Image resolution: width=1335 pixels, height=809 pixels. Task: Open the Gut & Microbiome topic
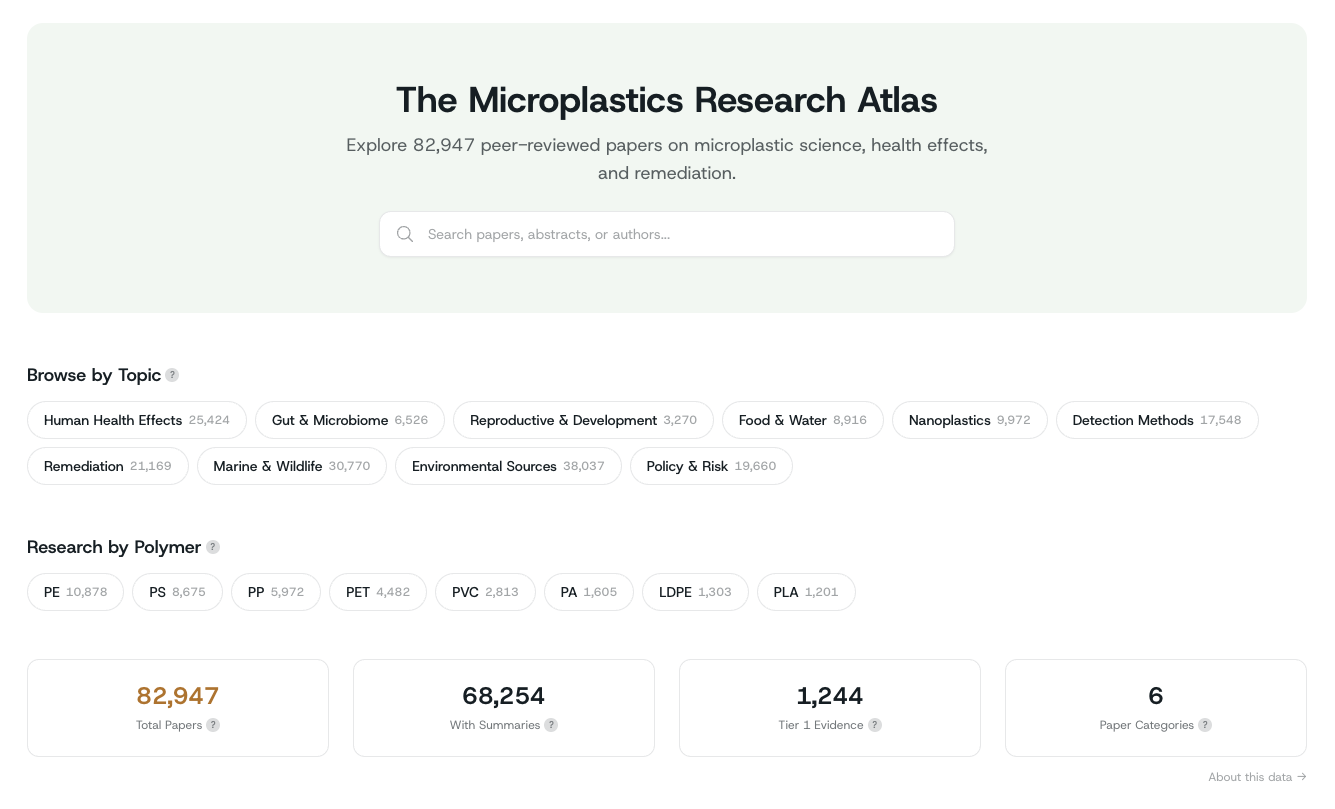point(349,420)
